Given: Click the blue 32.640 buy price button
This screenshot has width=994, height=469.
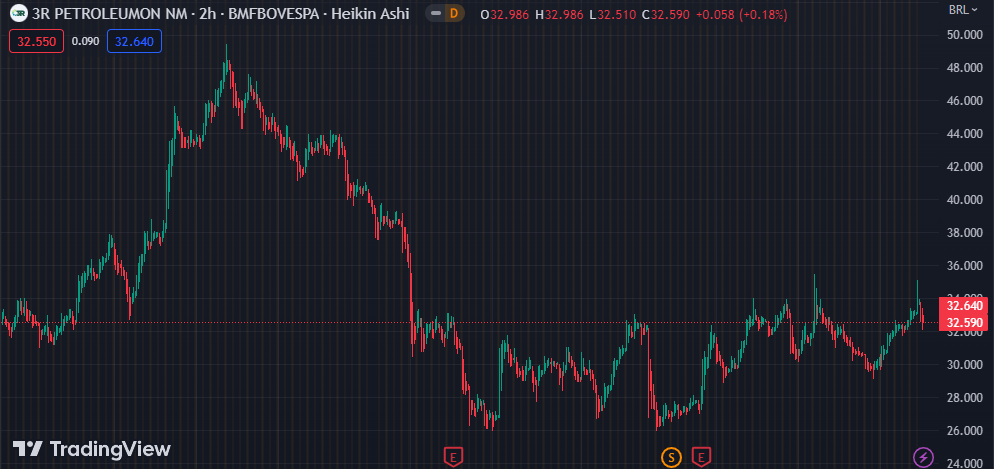Looking at the screenshot, I should click(x=134, y=42).
